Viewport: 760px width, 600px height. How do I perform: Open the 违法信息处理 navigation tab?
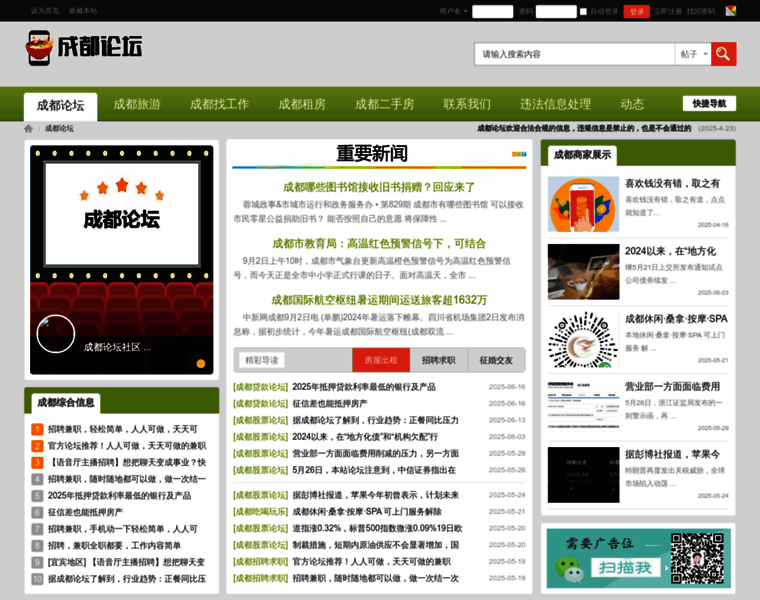555,104
